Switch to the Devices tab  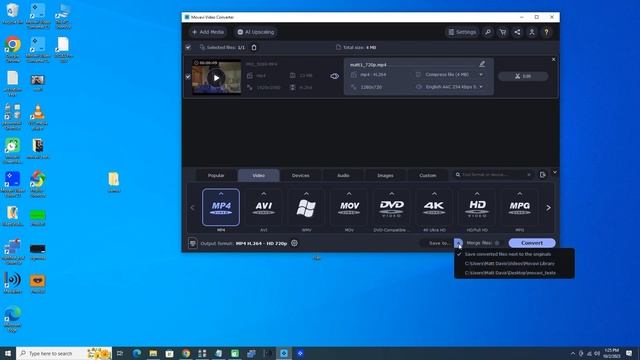pyautogui.click(x=301, y=175)
